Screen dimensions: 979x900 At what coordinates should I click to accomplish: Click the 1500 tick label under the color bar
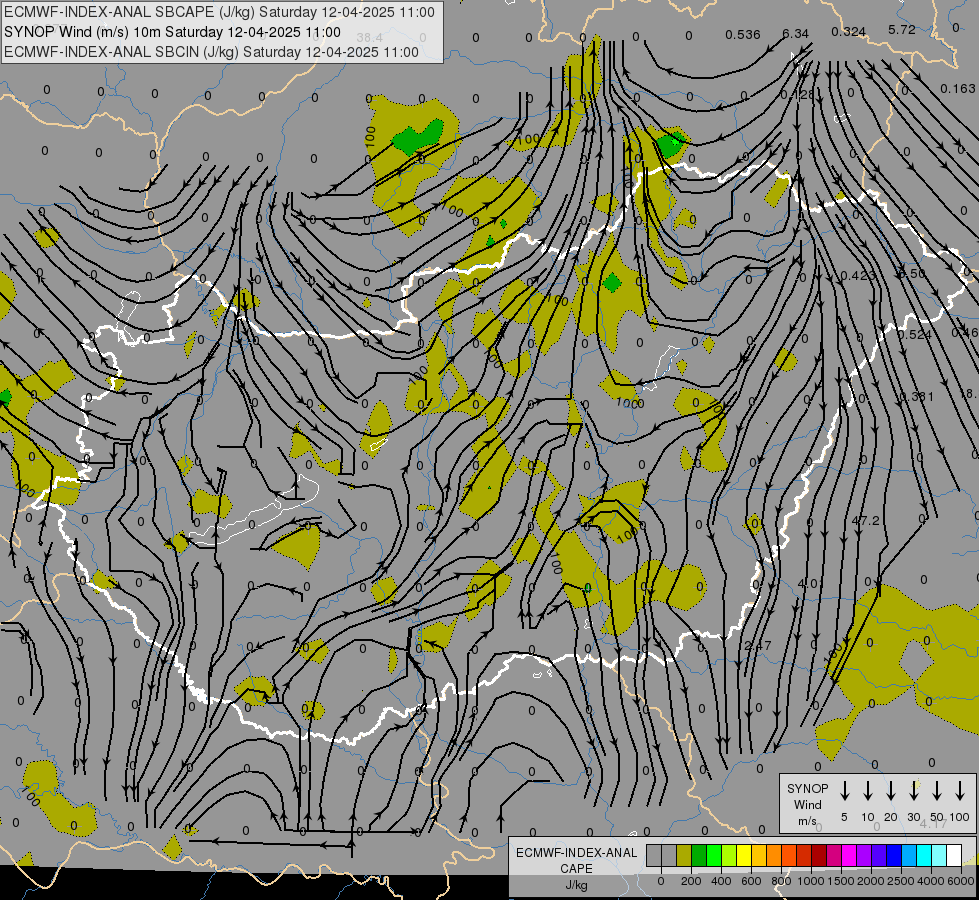click(841, 881)
